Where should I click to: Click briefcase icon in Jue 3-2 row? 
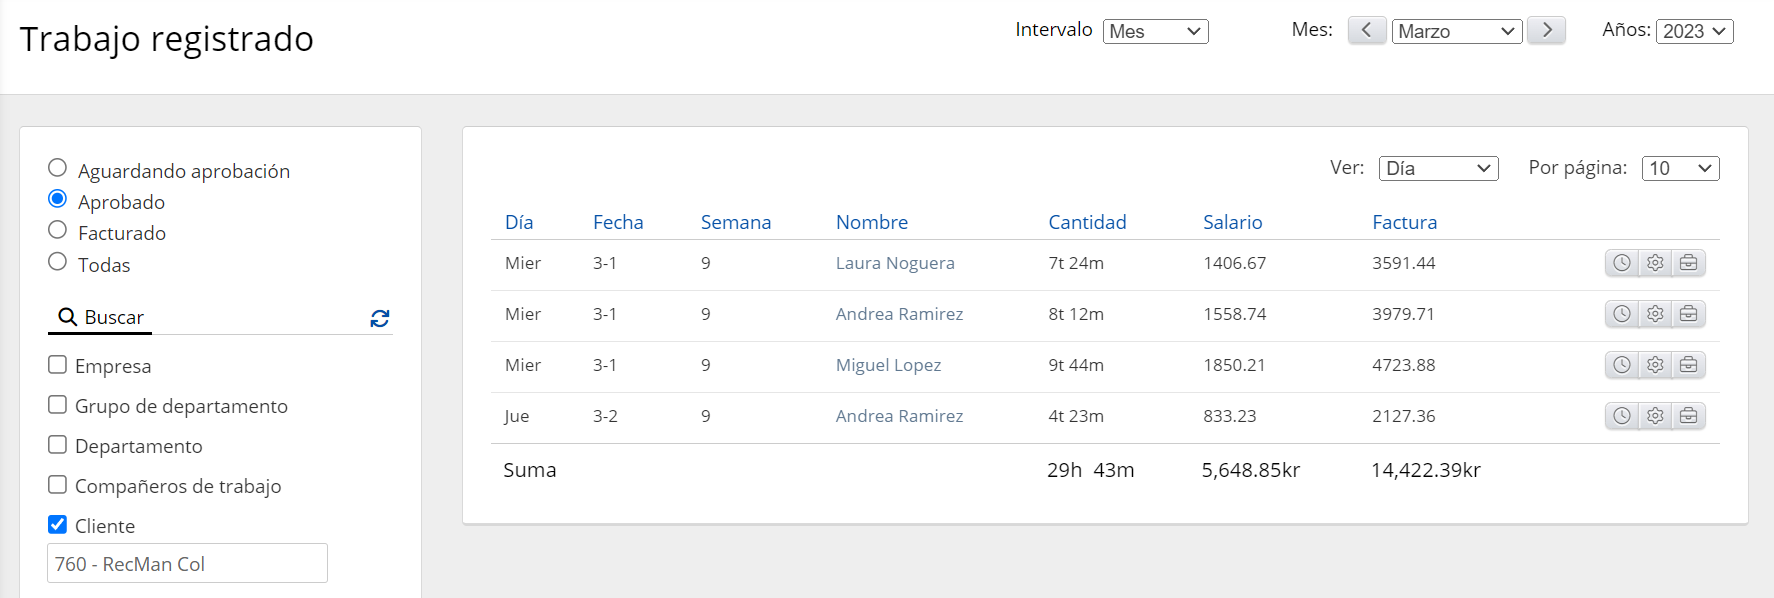point(1689,416)
